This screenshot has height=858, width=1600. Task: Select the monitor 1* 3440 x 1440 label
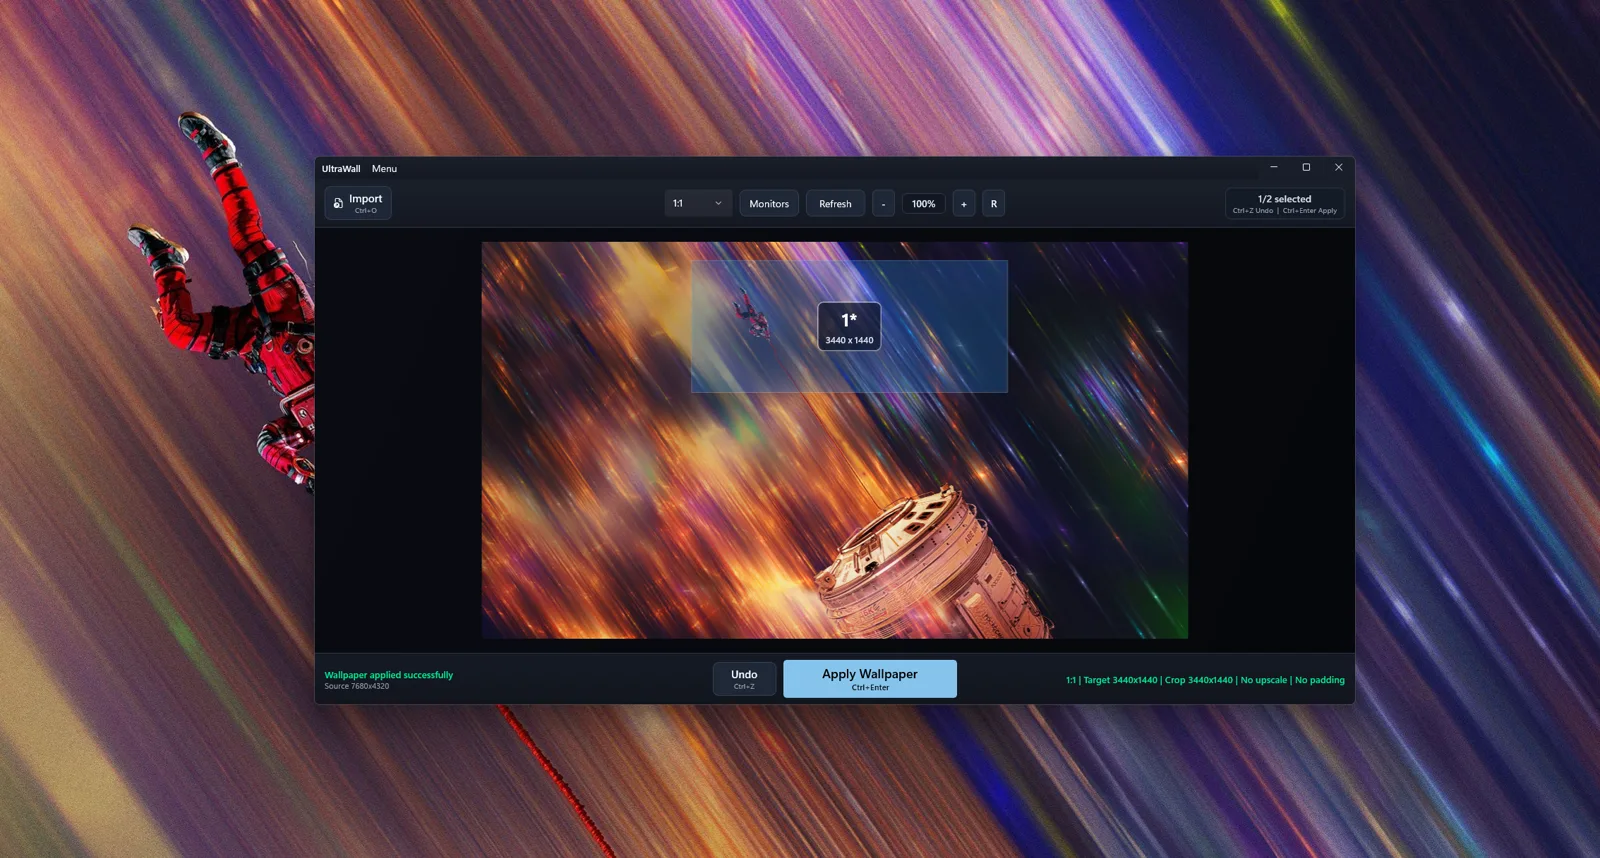tap(849, 326)
